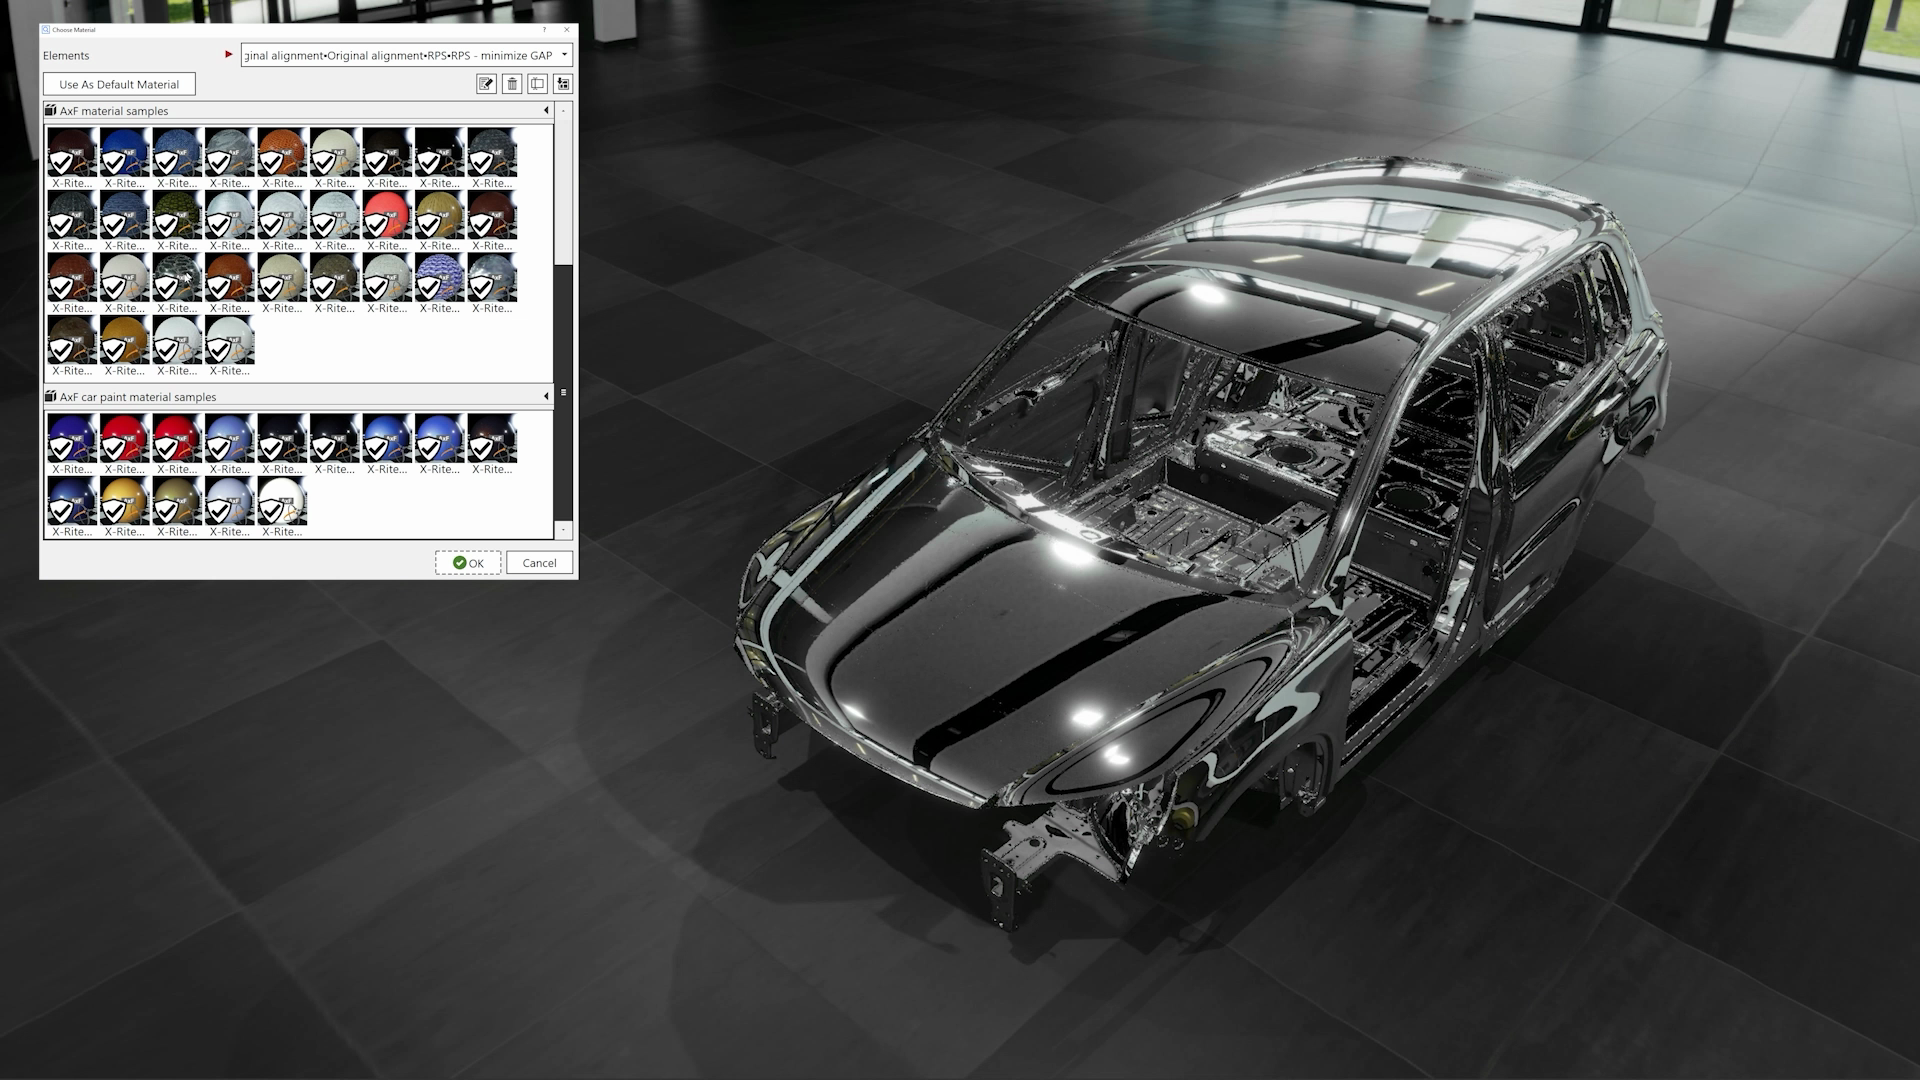Viewport: 1920px width, 1080px height.
Task: Collapse the AxF material samples section
Action: 546,111
